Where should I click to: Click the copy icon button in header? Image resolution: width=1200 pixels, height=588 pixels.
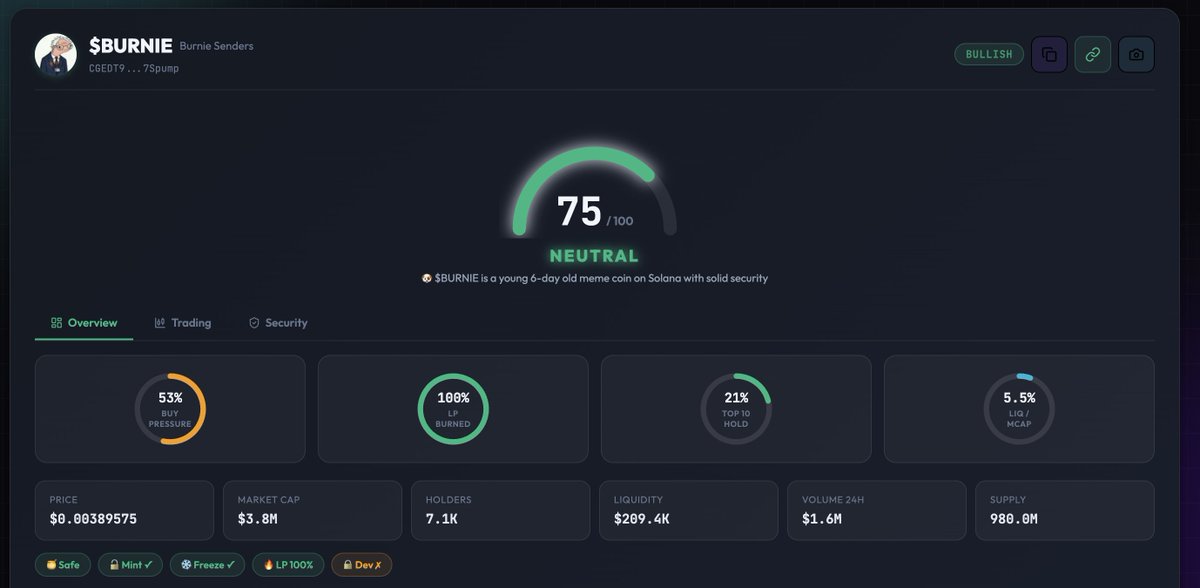1049,54
